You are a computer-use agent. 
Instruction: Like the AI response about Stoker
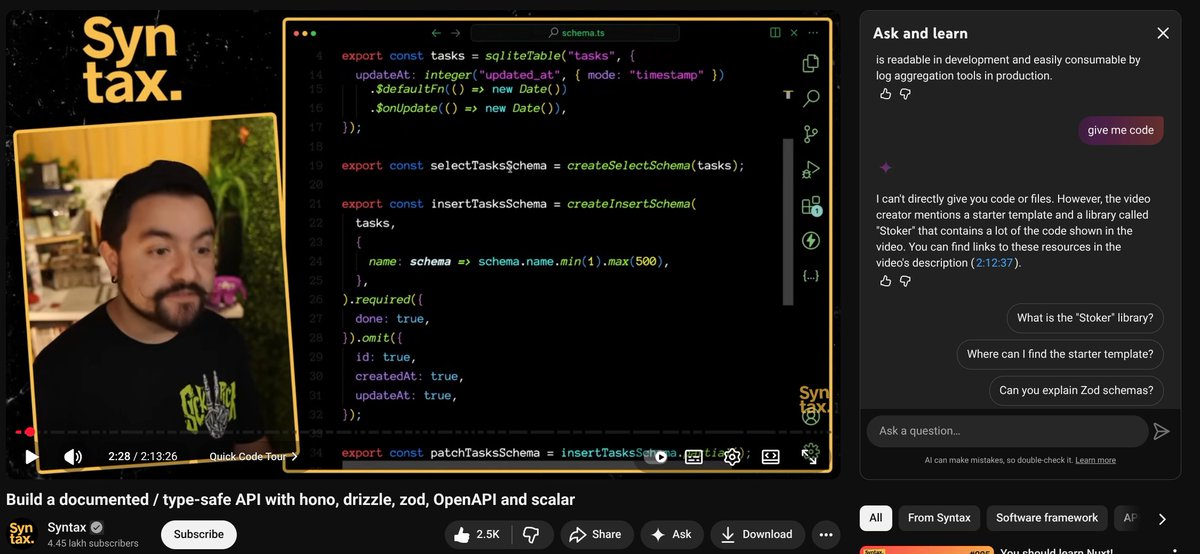point(885,281)
